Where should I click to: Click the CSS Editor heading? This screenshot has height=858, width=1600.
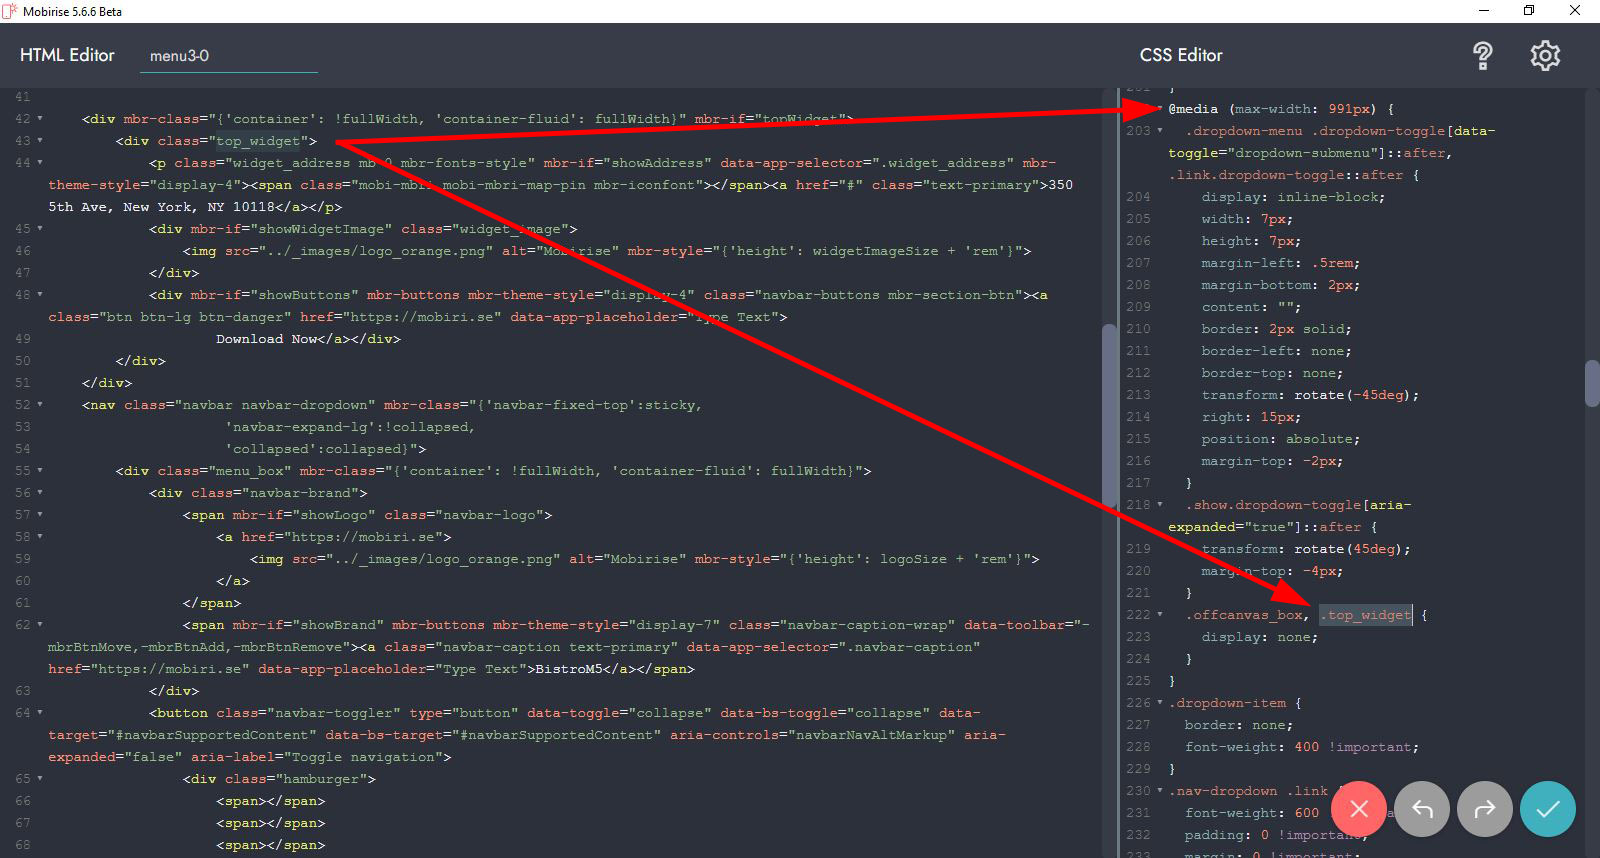pyautogui.click(x=1181, y=55)
